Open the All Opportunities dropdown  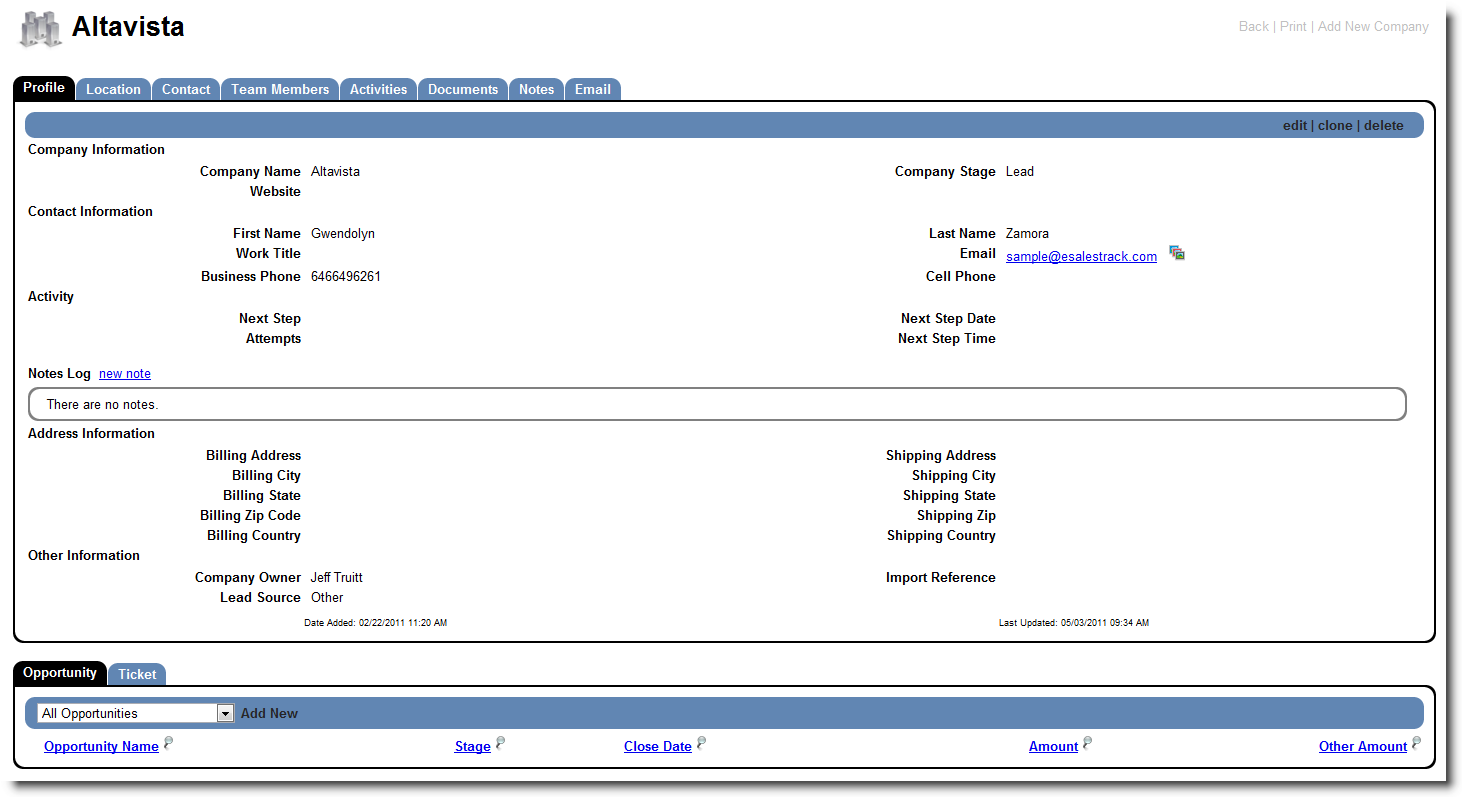pyautogui.click(x=136, y=713)
